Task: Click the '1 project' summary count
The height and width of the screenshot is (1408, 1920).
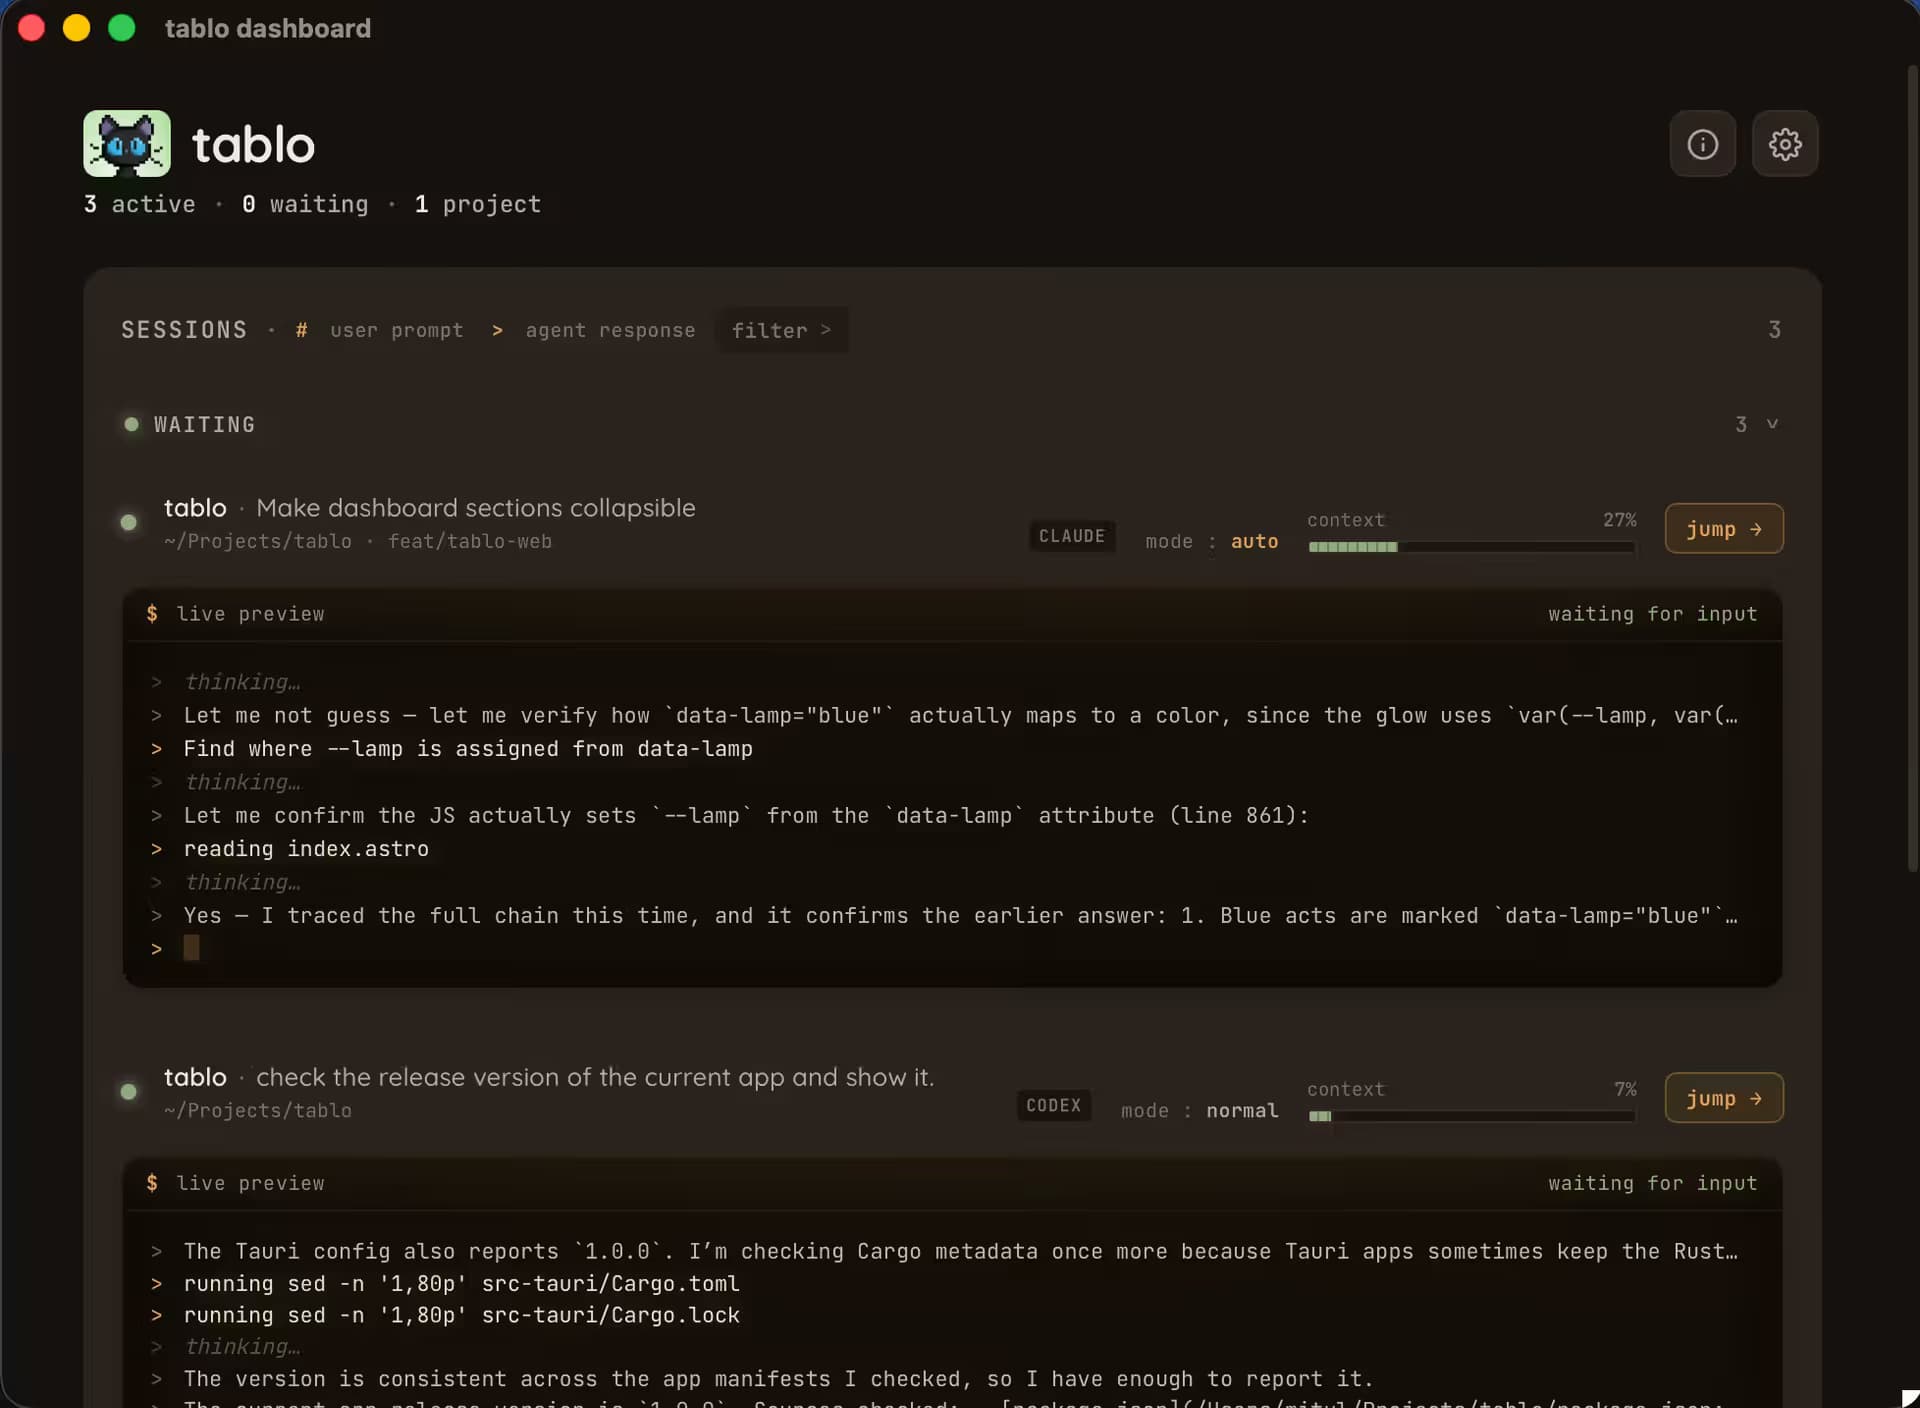Action: 478,204
